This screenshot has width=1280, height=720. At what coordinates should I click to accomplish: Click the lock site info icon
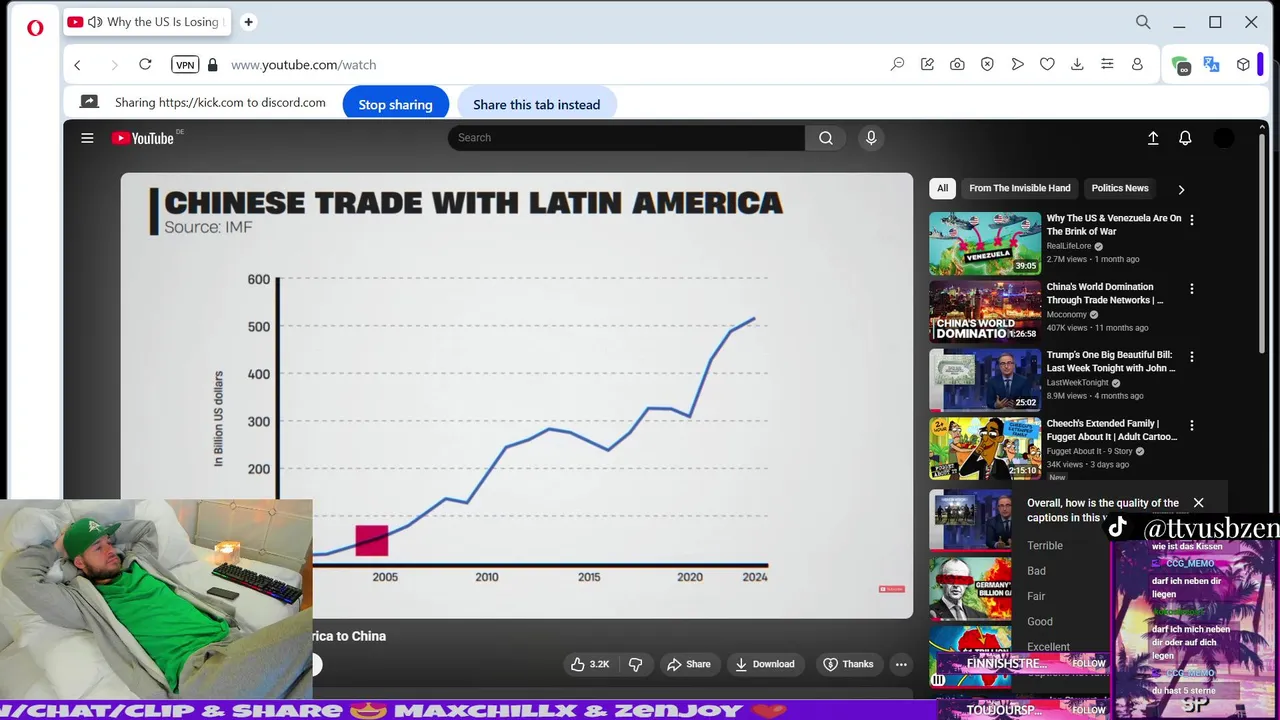click(x=212, y=64)
